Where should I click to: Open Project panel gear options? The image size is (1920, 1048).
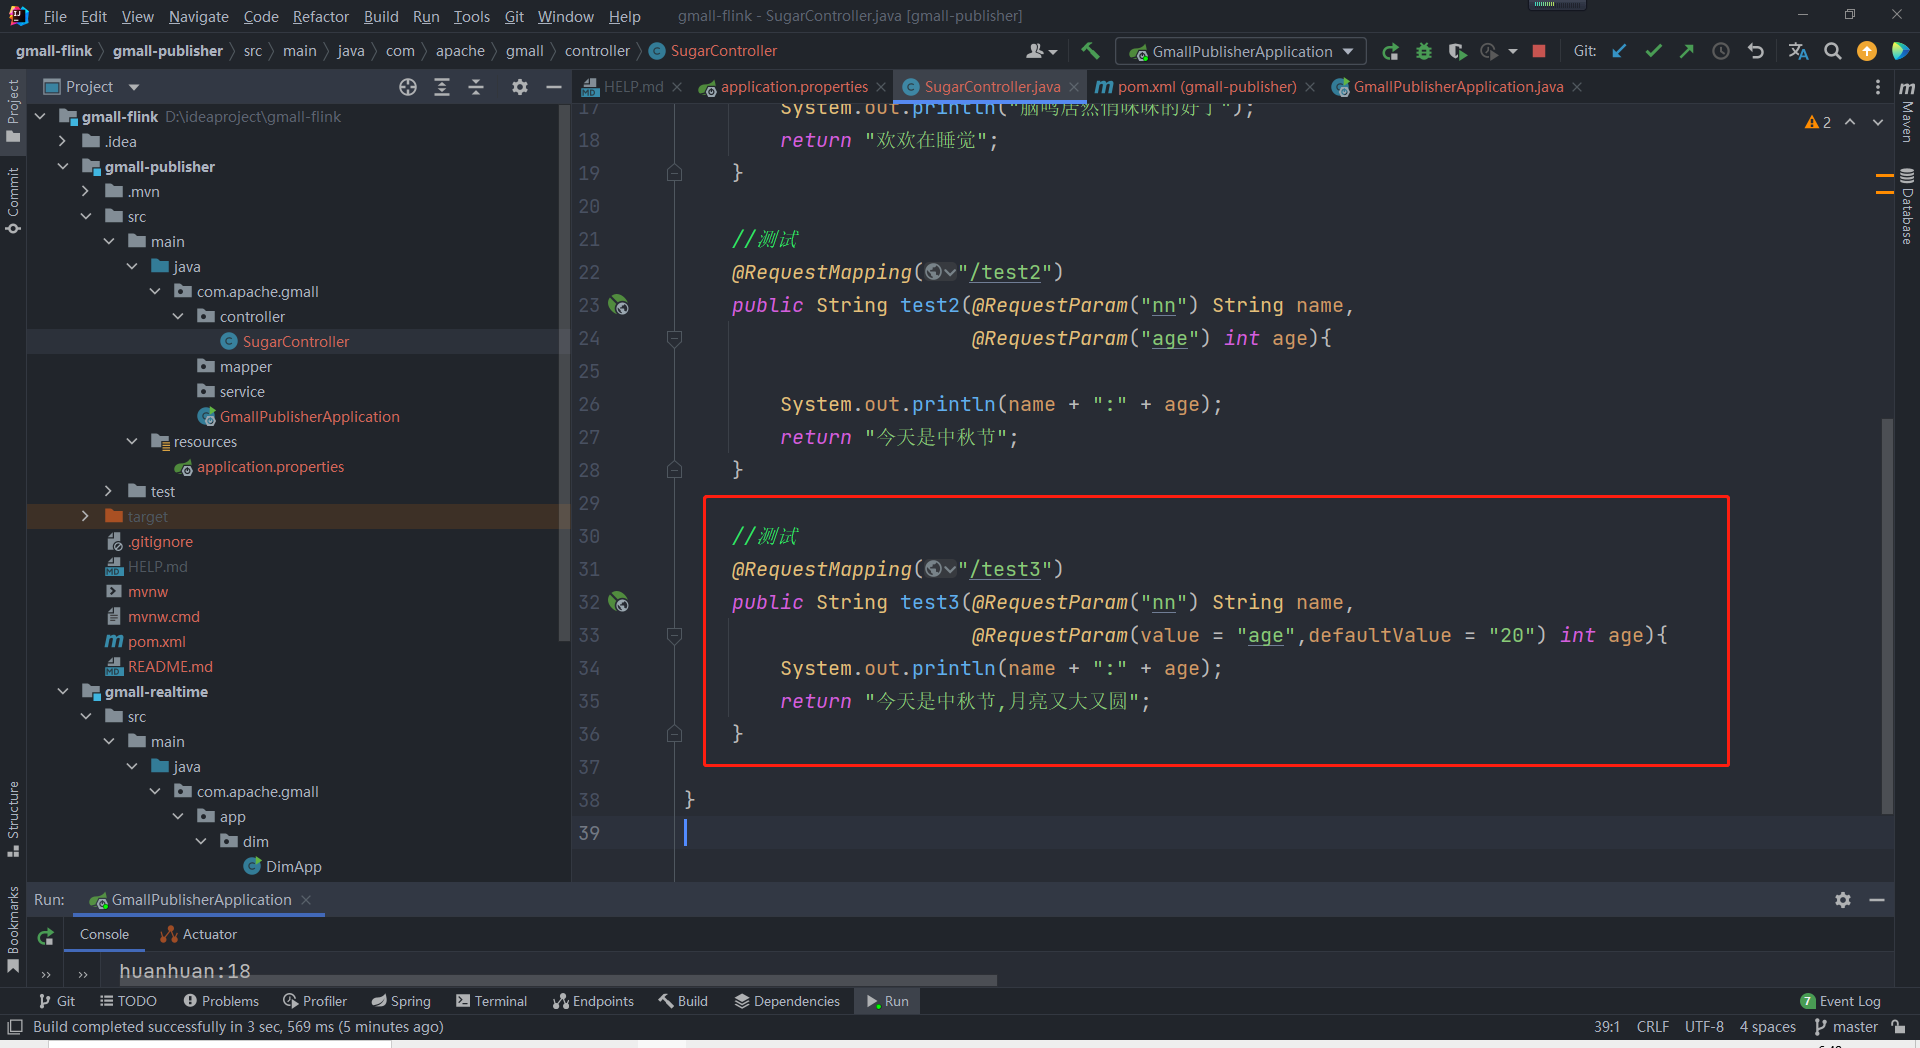click(x=520, y=87)
